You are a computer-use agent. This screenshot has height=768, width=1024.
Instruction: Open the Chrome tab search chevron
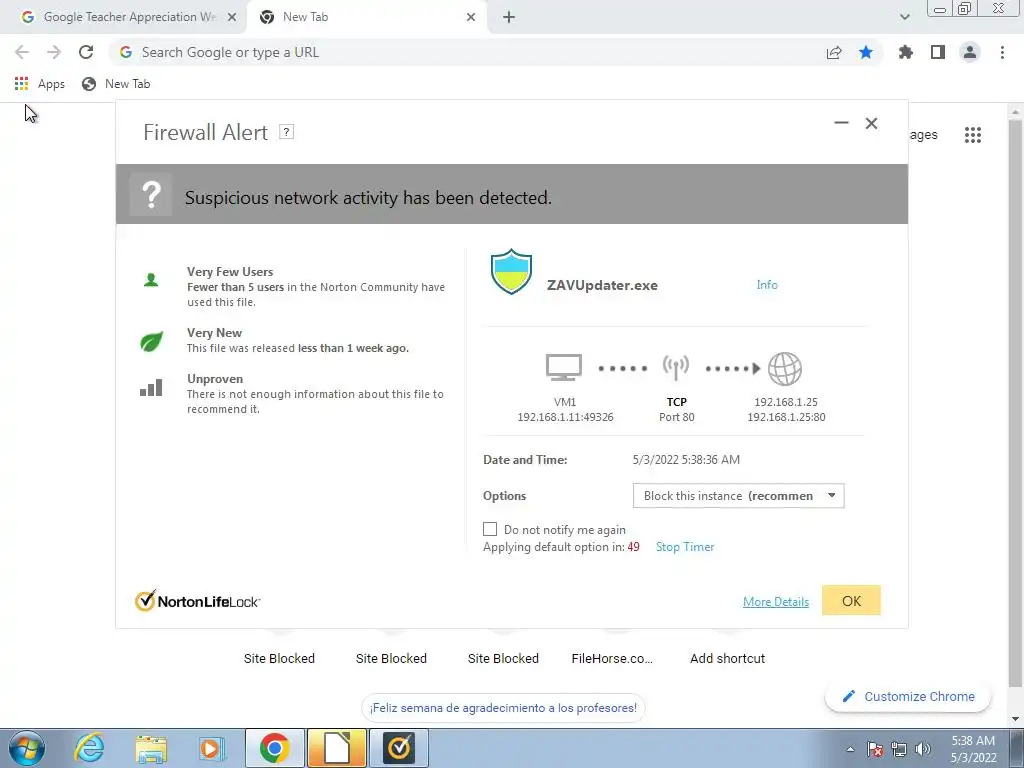coord(904,17)
